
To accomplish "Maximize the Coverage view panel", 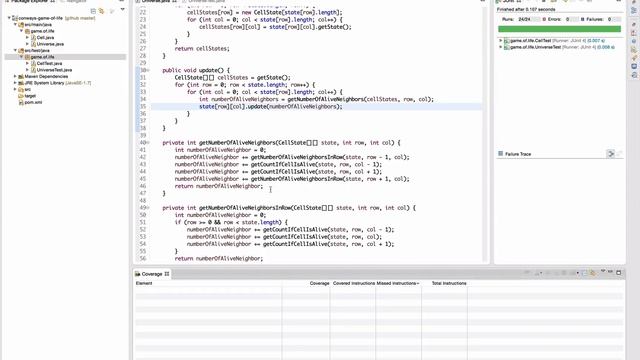I will [618, 273].
